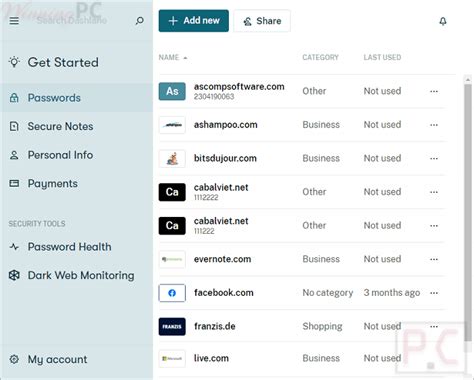Click the Get Started lightbulb icon
The width and height of the screenshot is (474, 380).
(x=14, y=62)
